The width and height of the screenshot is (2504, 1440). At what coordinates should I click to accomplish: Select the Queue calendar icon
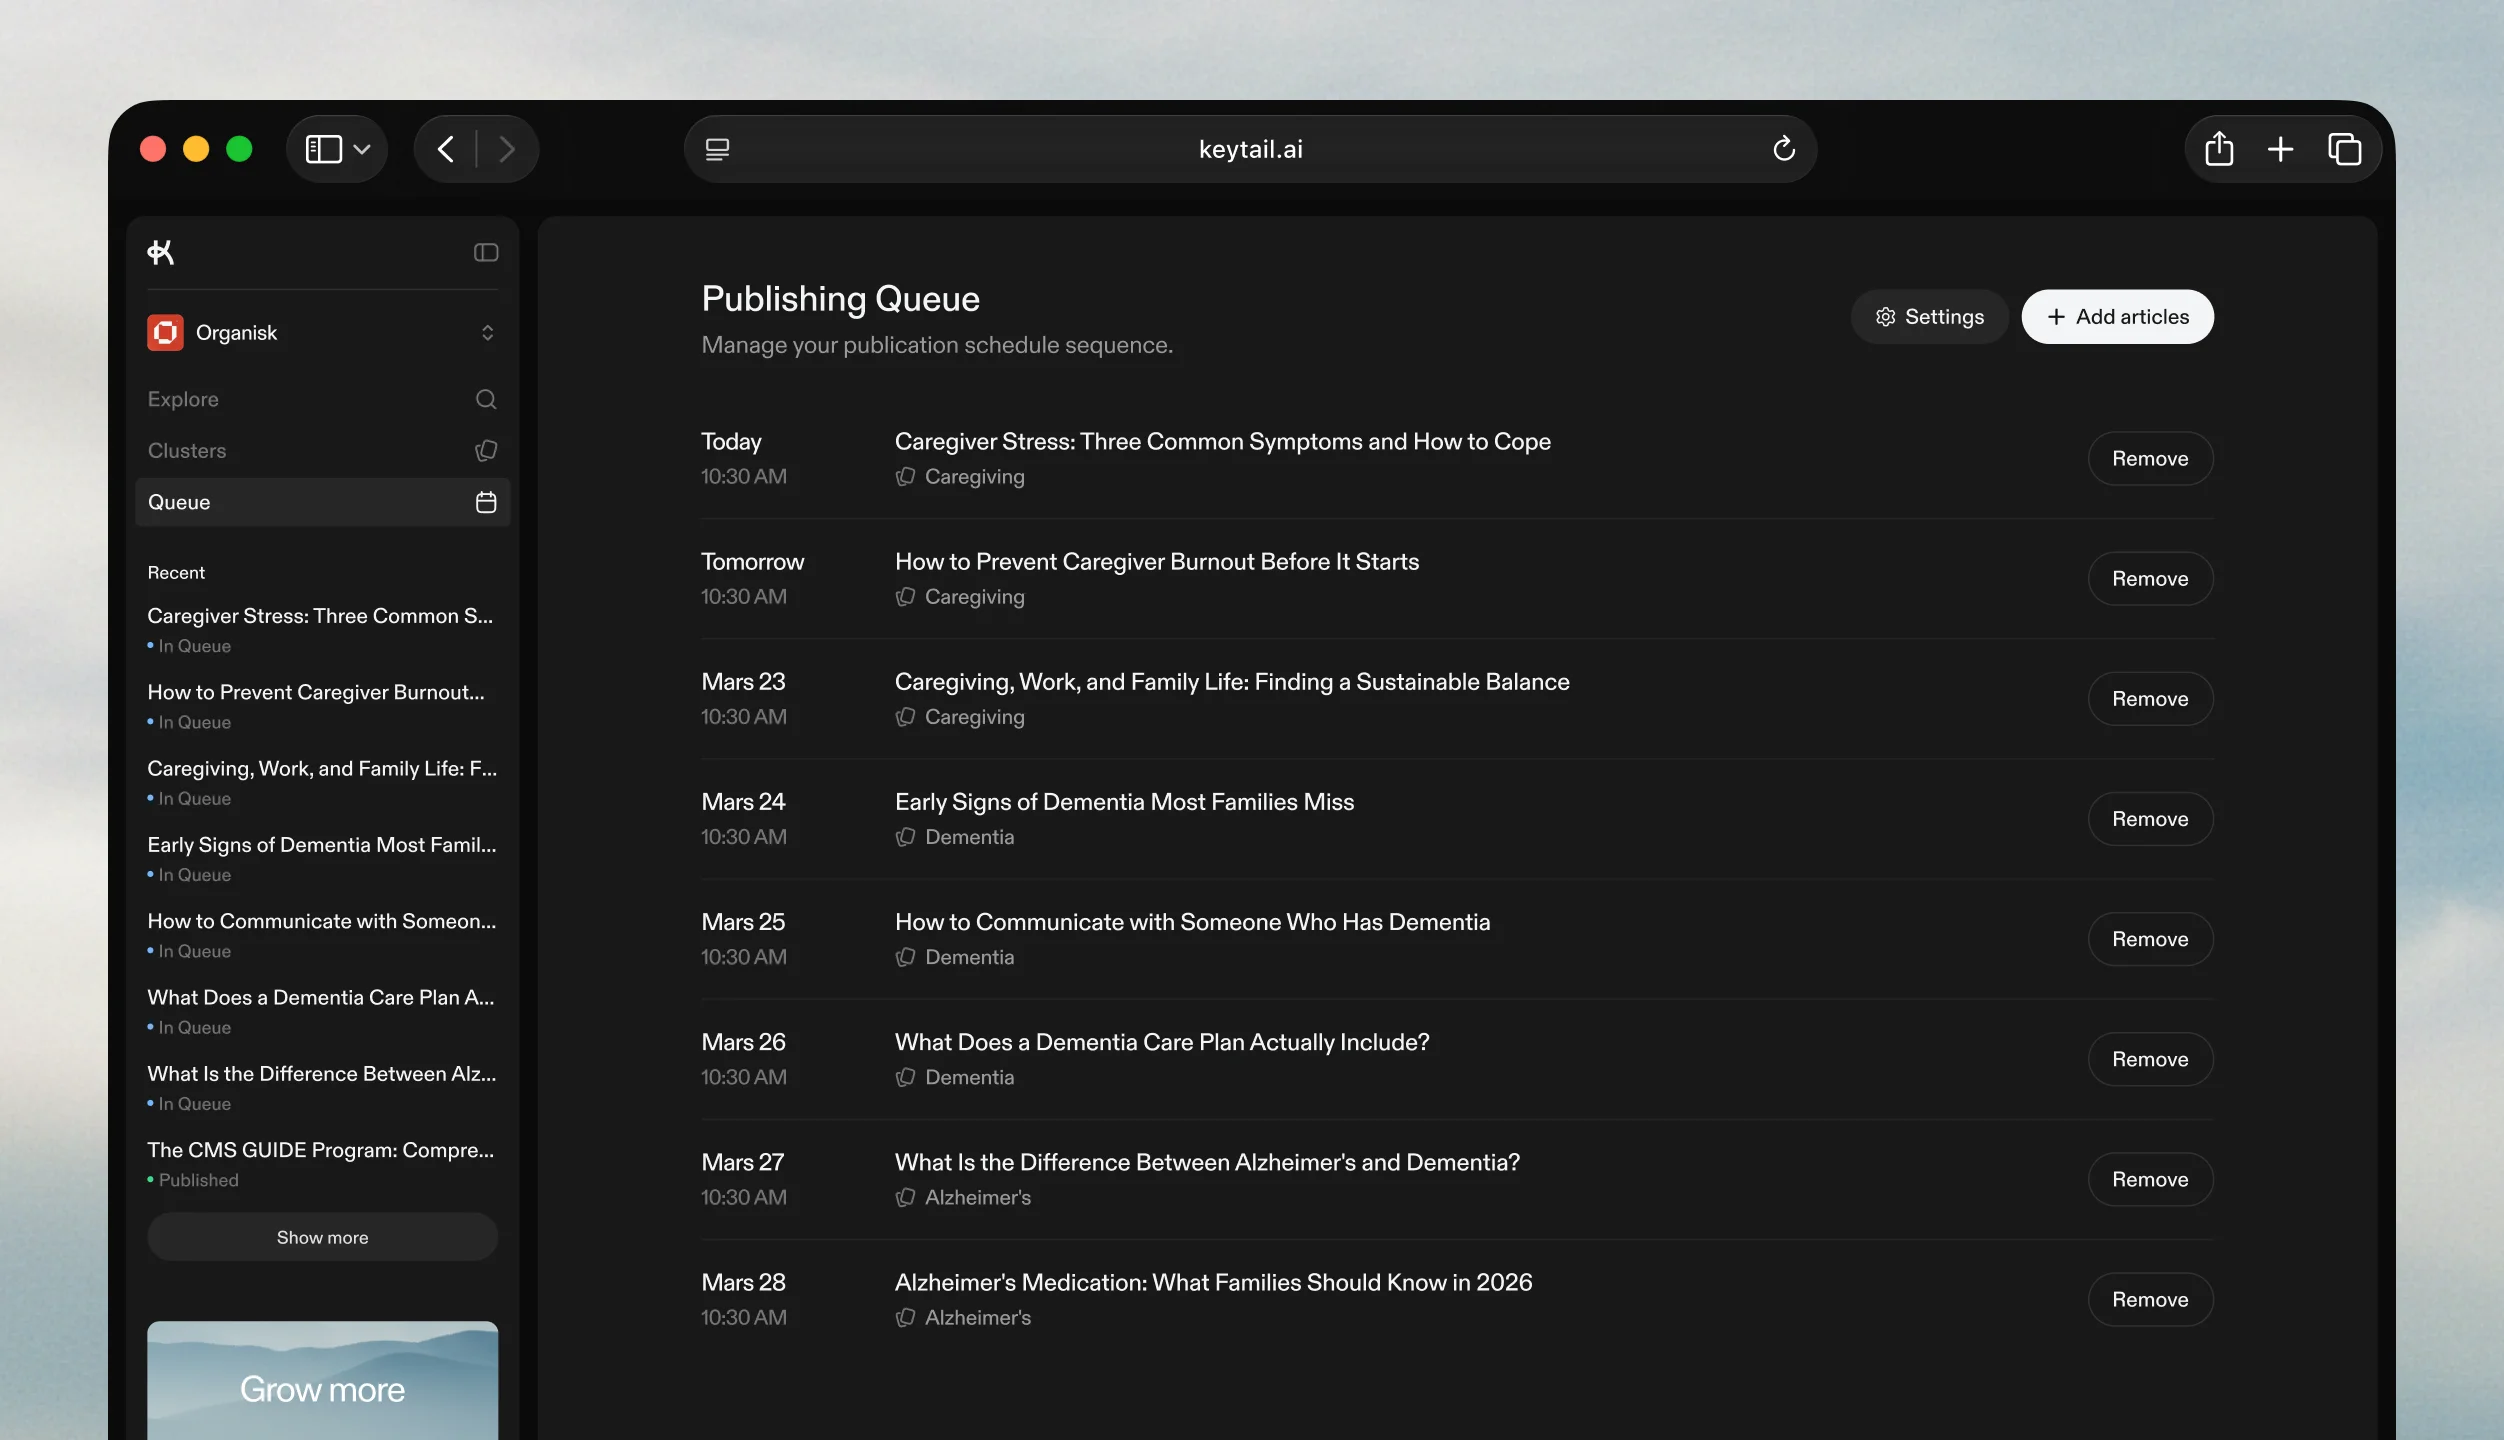[486, 502]
